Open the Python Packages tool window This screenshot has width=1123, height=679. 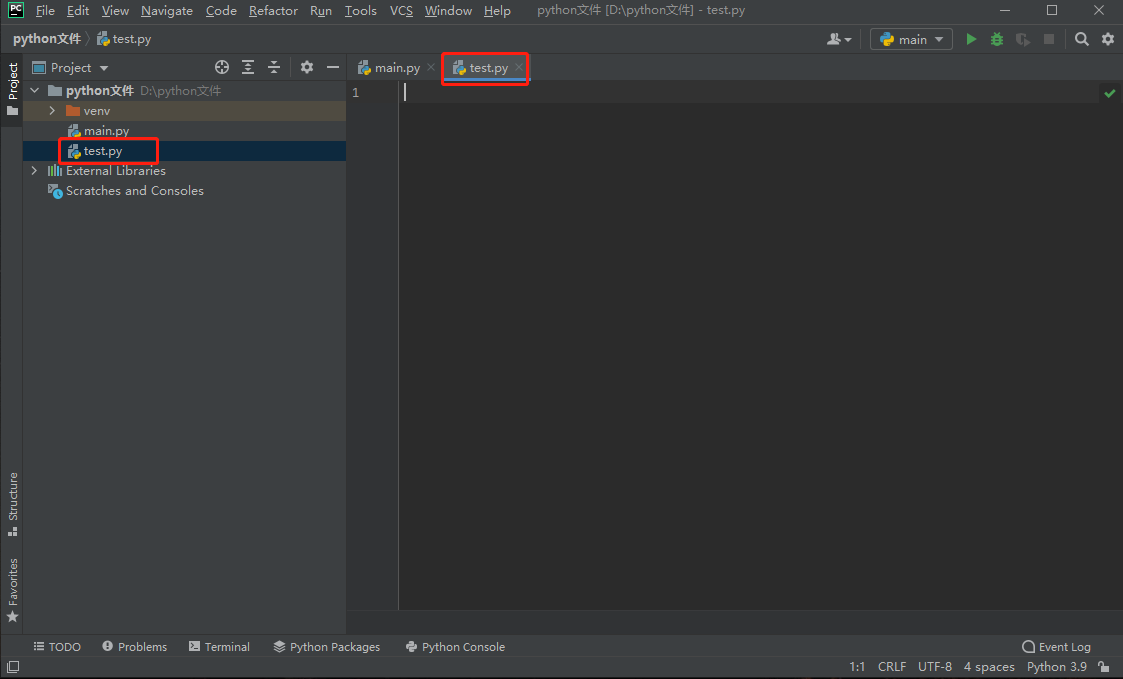(327, 647)
